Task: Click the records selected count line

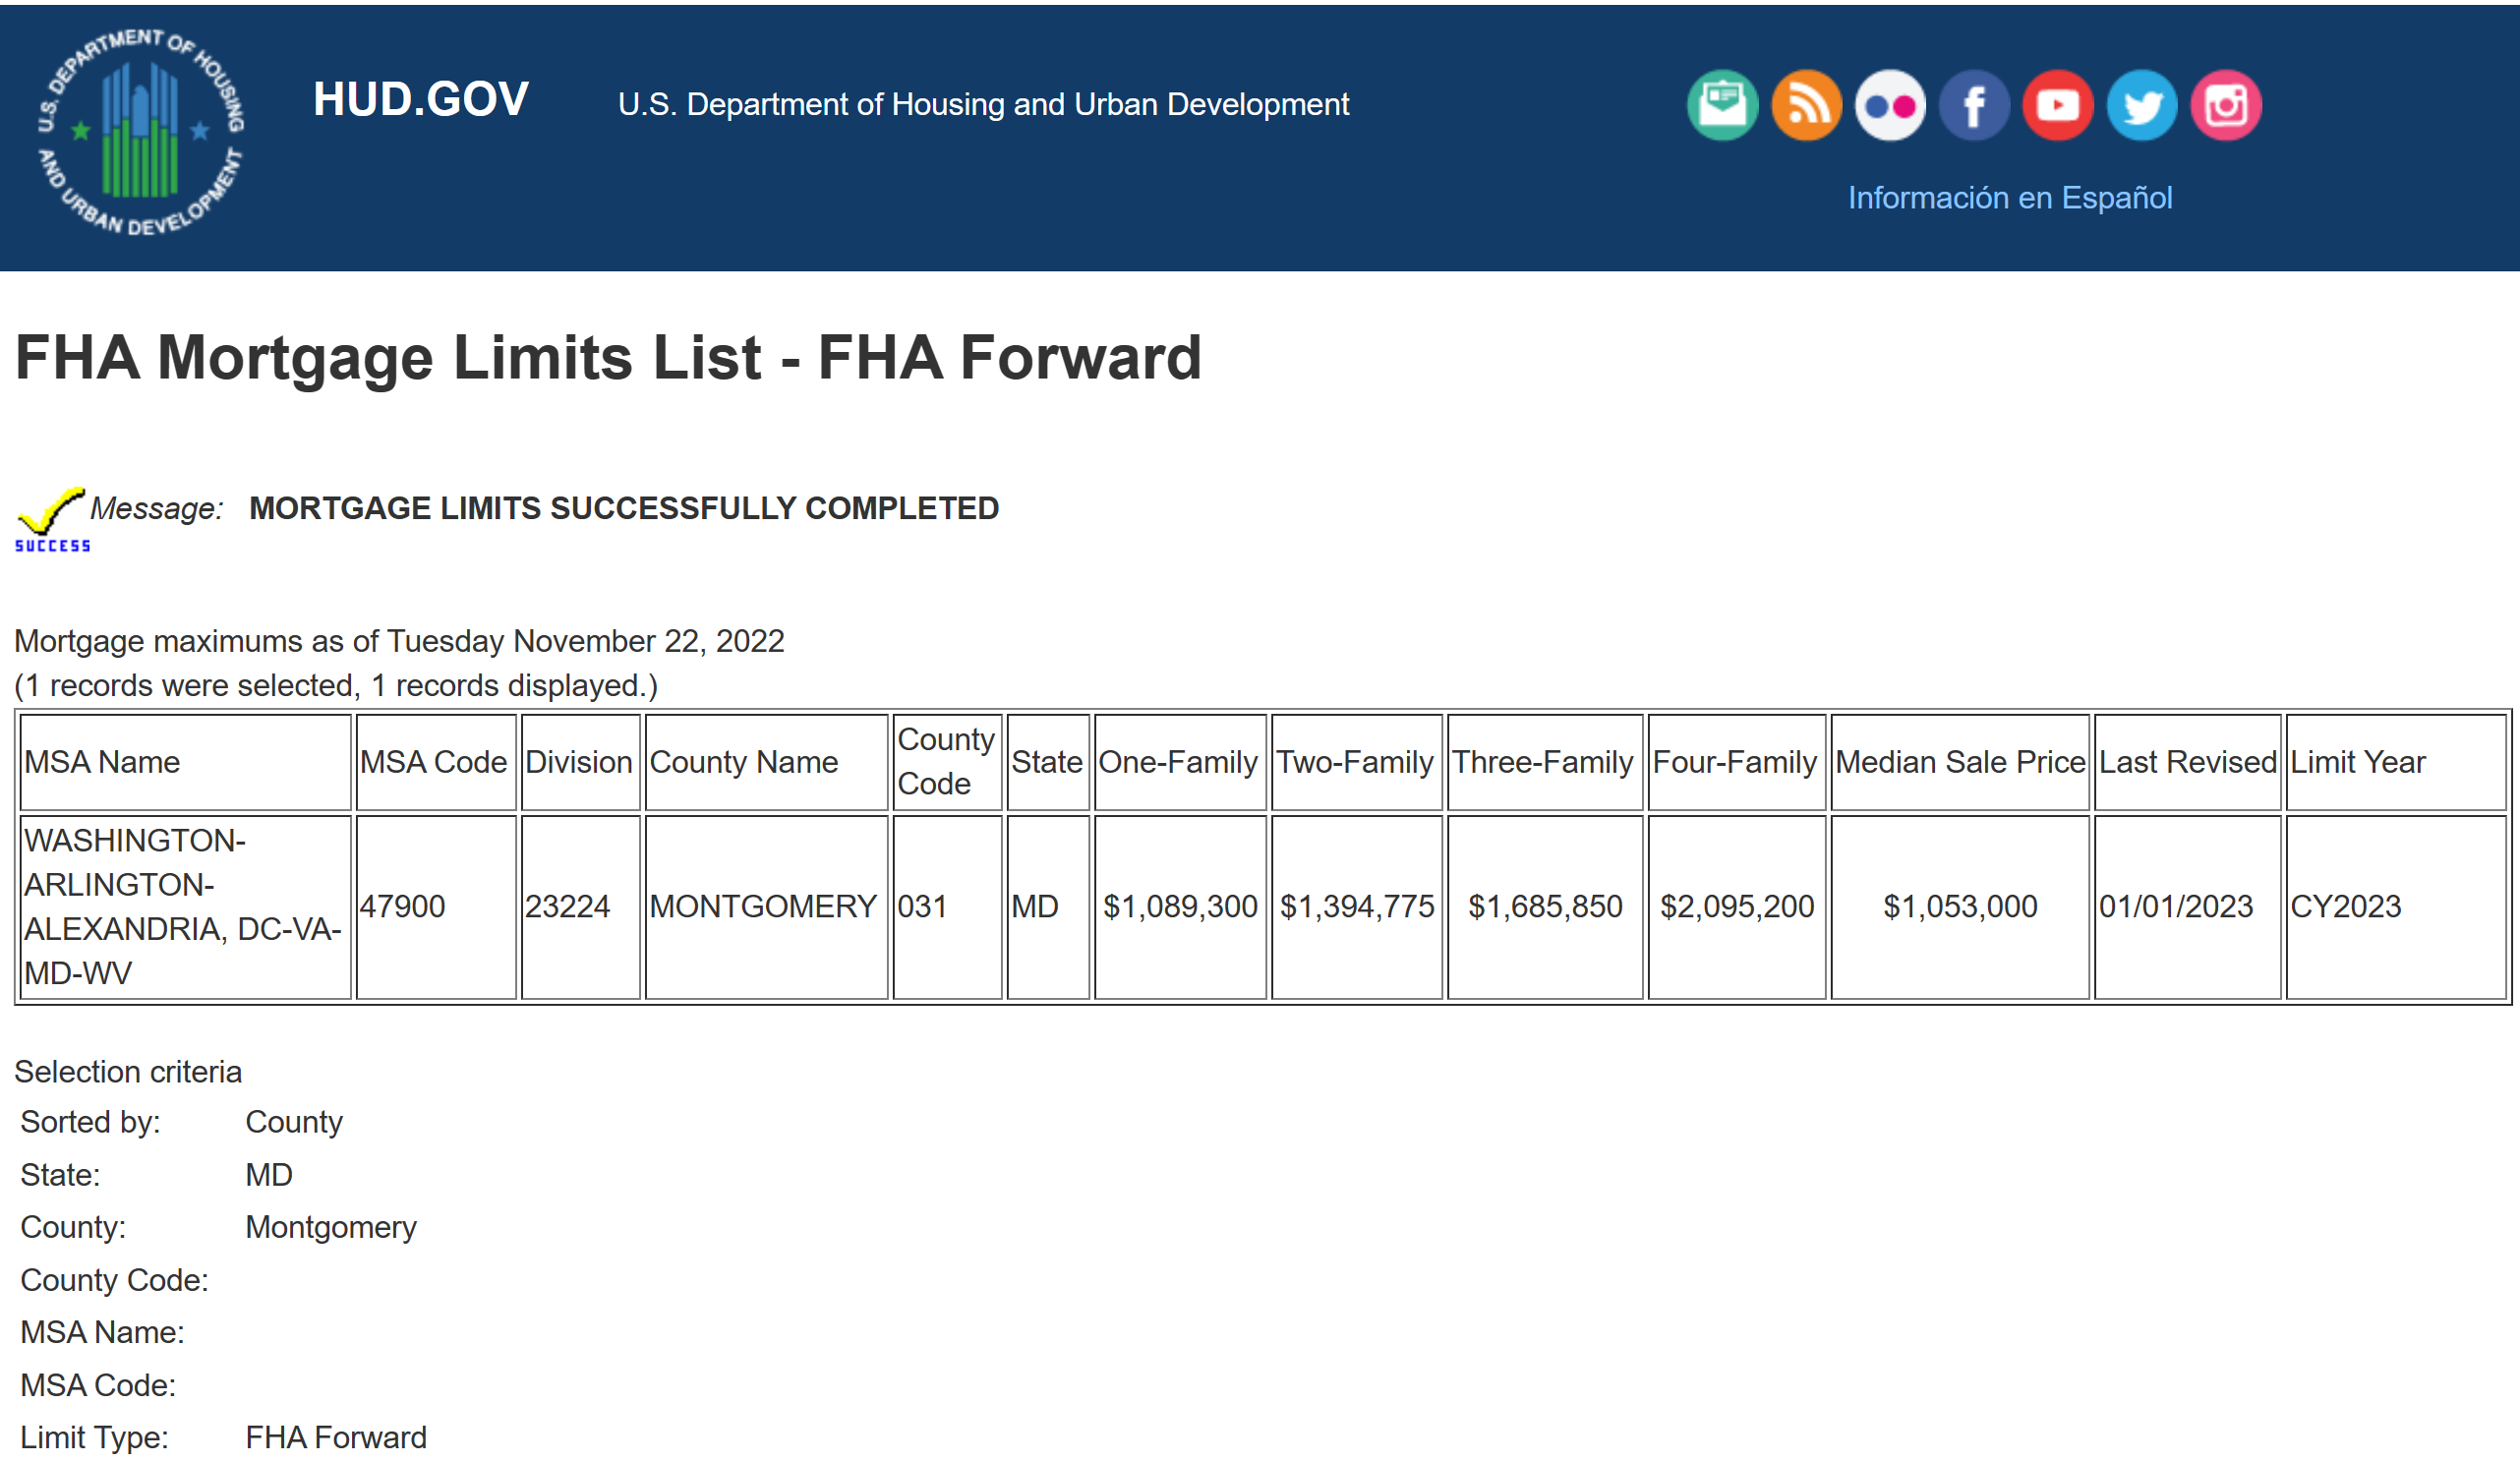Action: click(336, 686)
